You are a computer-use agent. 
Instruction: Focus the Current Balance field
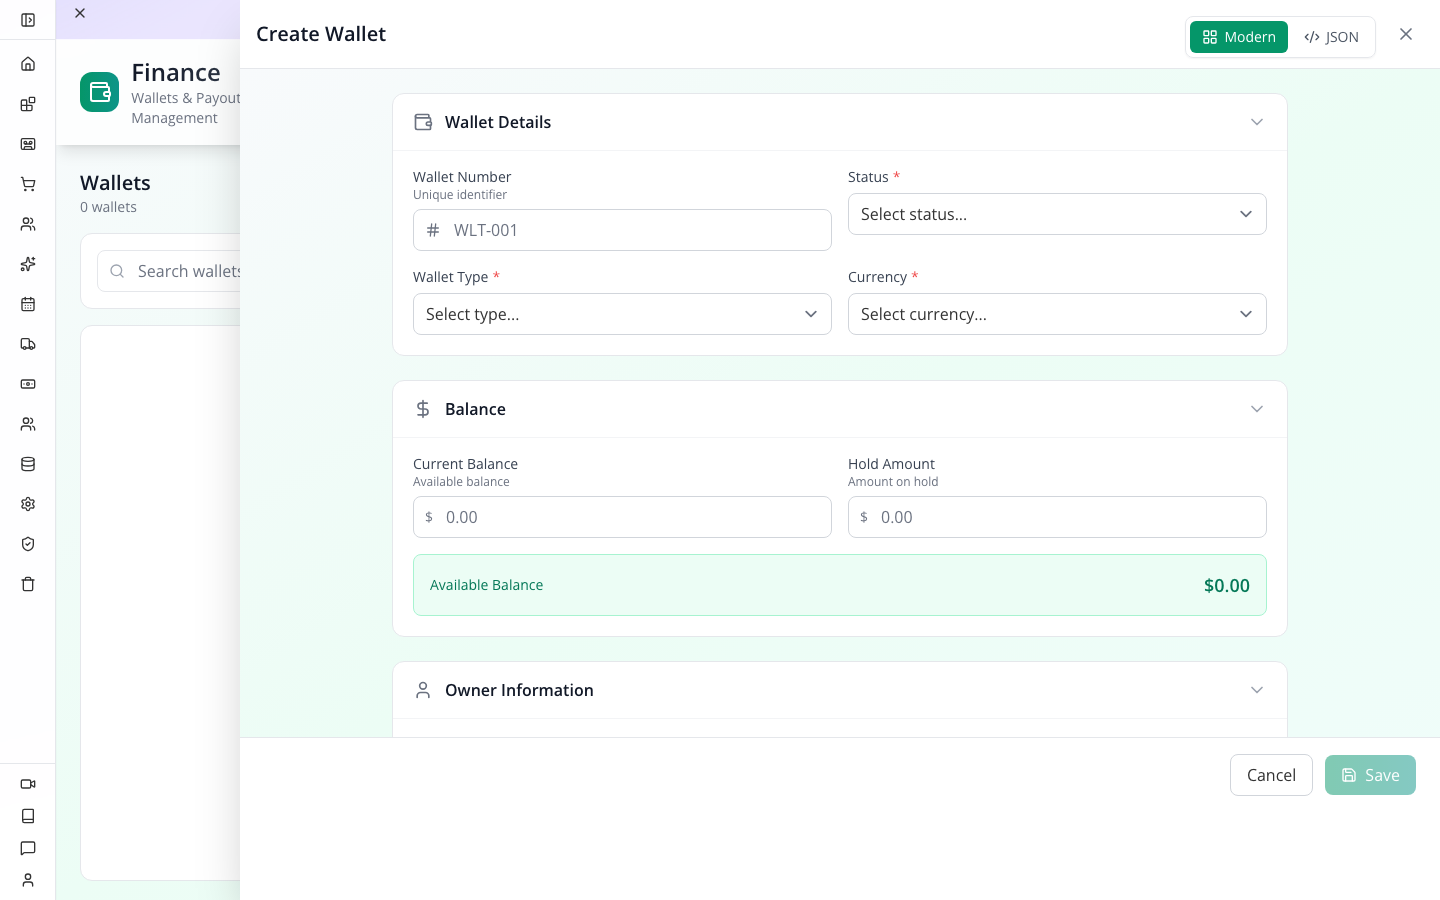[622, 517]
